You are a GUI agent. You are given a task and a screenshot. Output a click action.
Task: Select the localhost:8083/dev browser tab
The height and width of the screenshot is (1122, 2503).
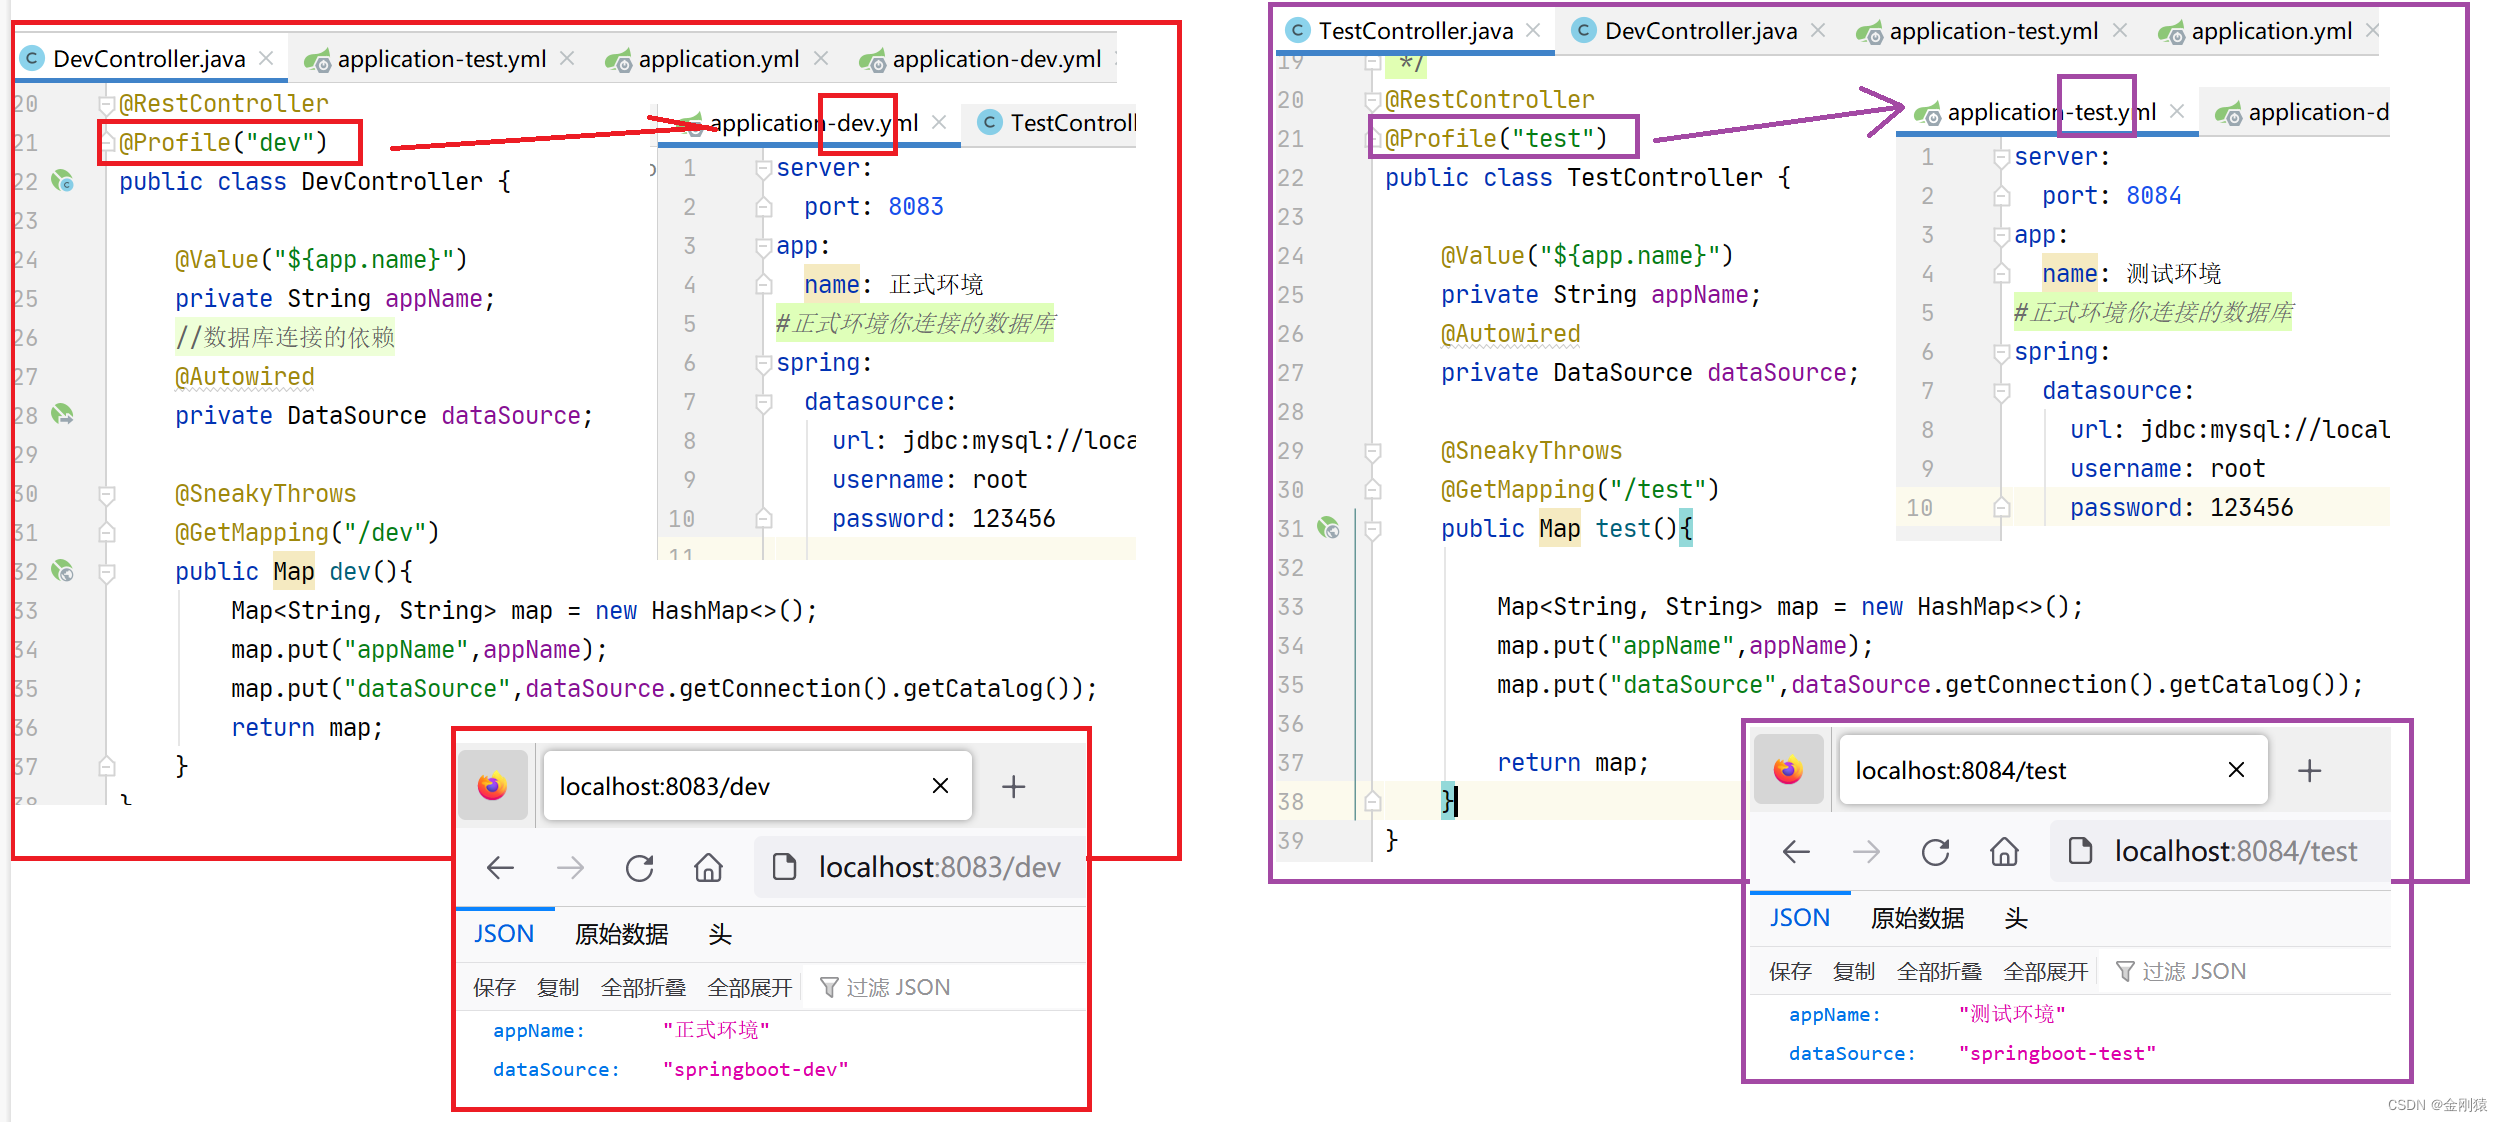[757, 786]
